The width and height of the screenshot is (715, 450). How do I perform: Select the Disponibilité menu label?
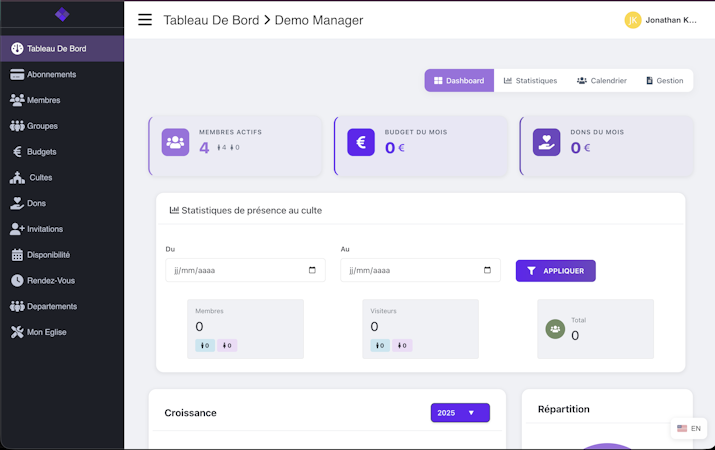tap(48, 255)
